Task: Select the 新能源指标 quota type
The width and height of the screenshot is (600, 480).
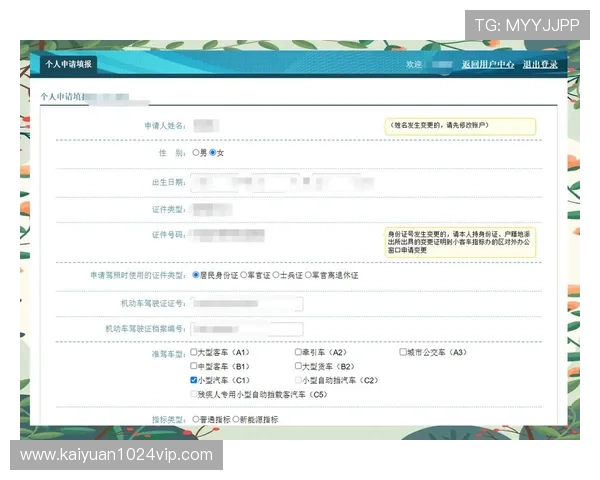Action: (236, 420)
